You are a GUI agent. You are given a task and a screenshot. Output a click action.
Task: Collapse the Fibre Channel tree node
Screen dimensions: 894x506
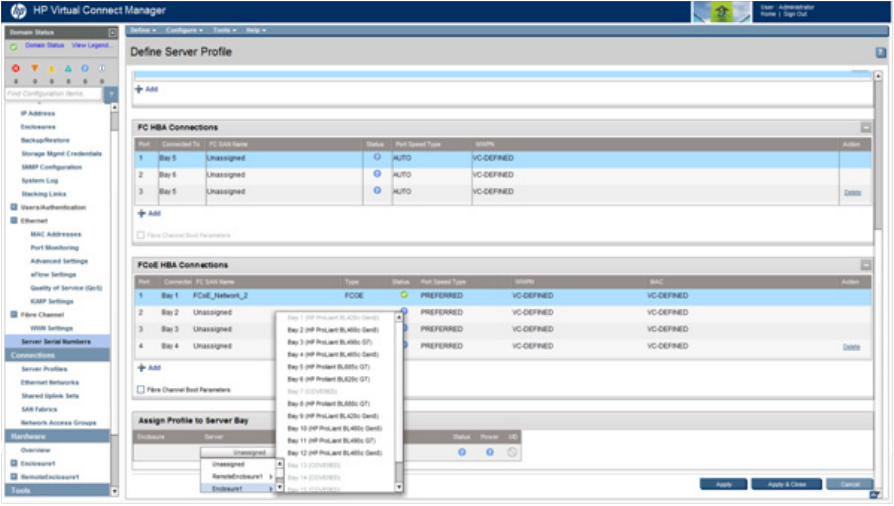(x=14, y=314)
